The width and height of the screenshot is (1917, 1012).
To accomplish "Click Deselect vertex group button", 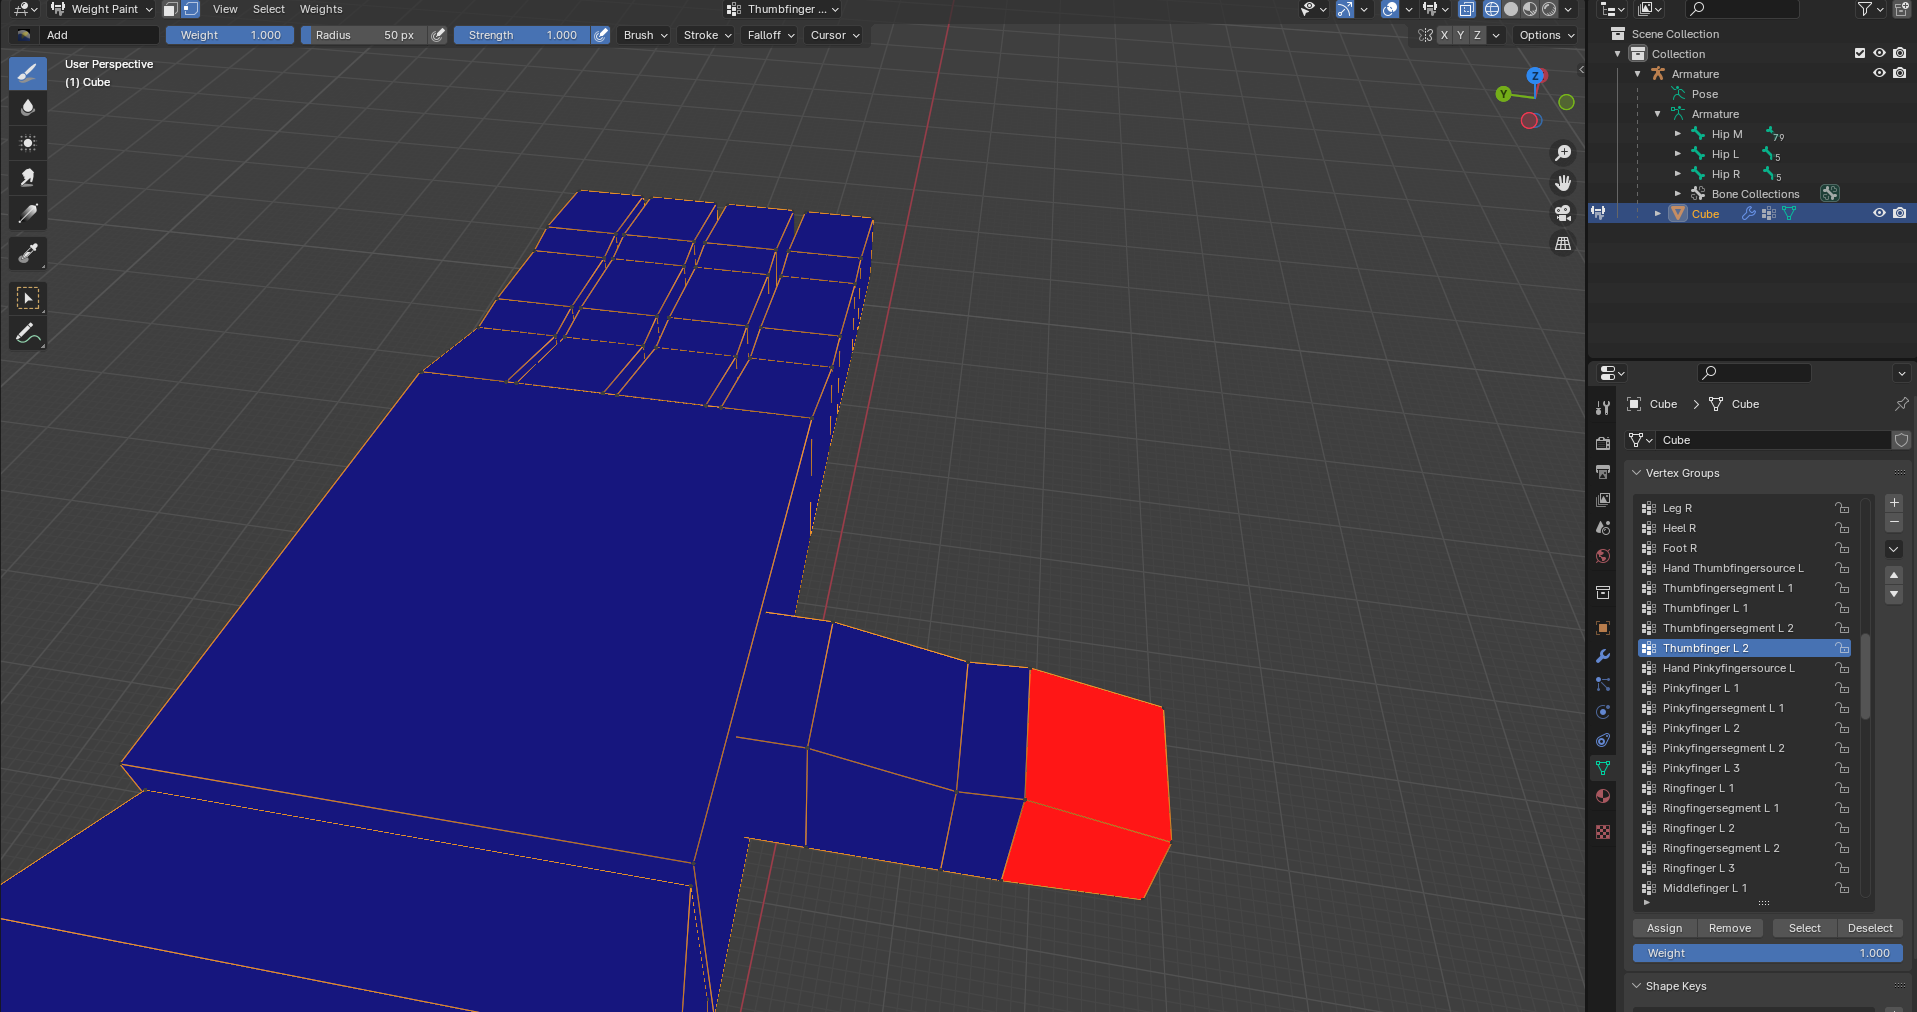I will point(1870,928).
